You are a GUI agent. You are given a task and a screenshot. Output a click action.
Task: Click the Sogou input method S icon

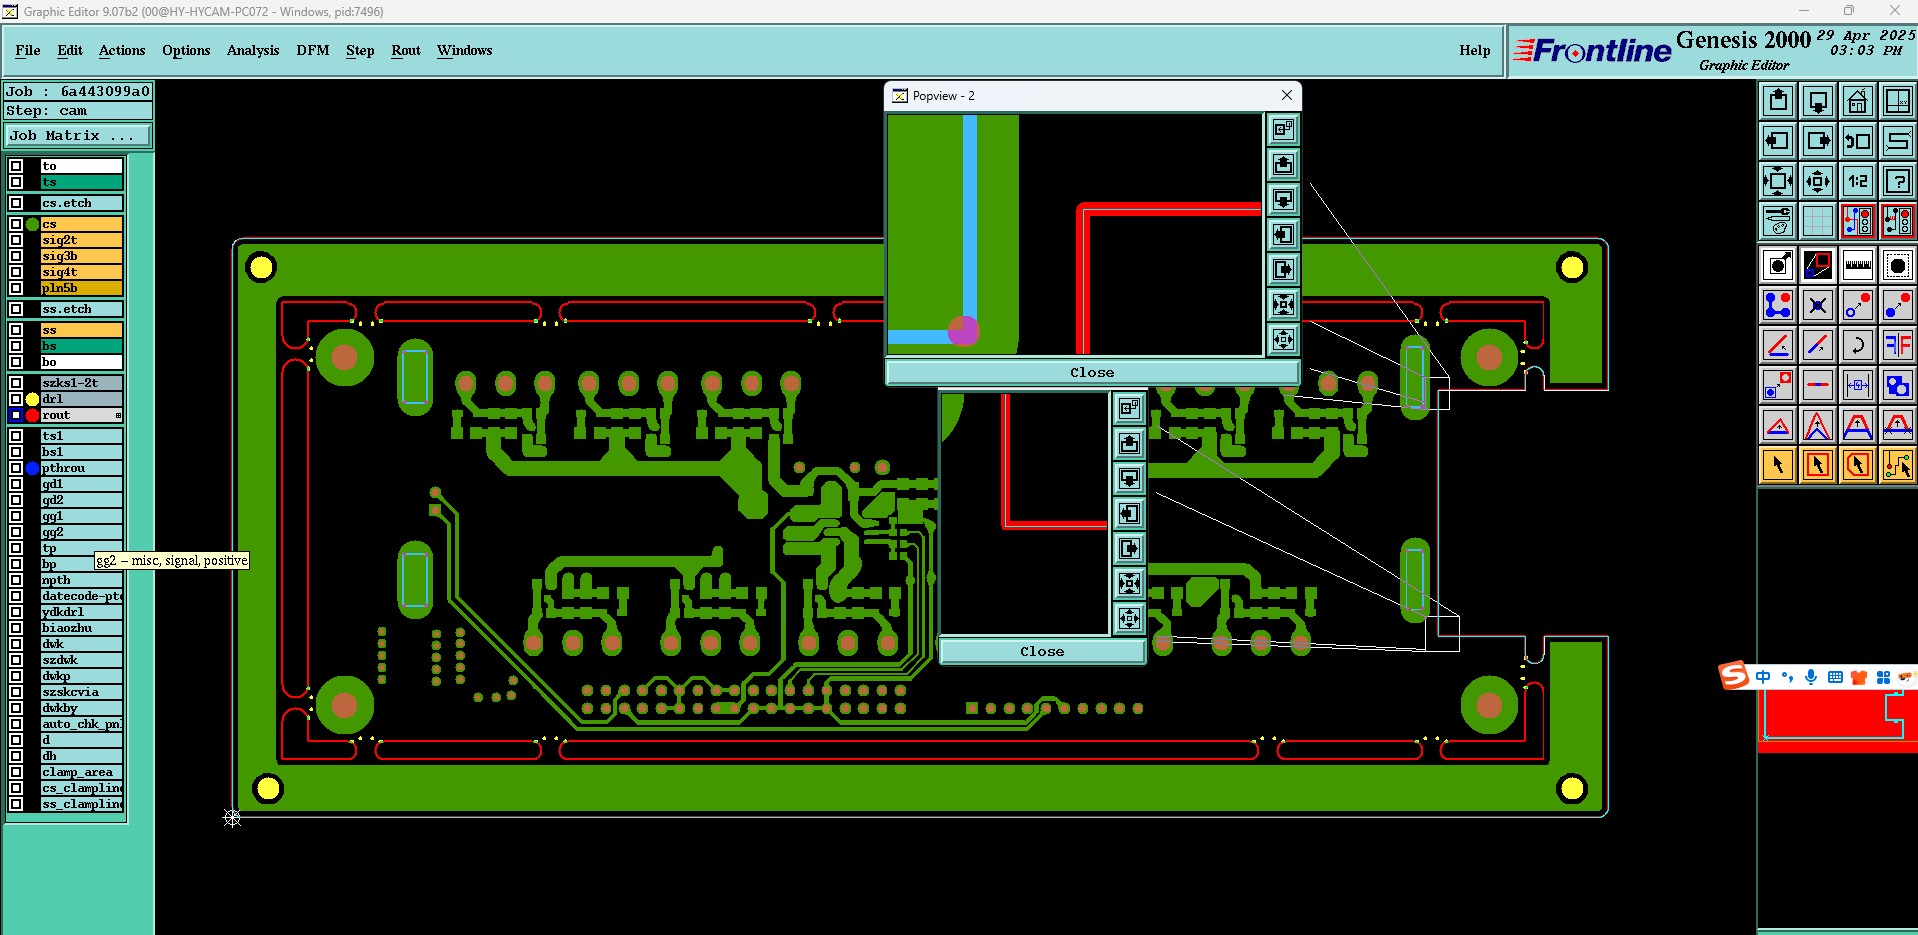pyautogui.click(x=1734, y=676)
